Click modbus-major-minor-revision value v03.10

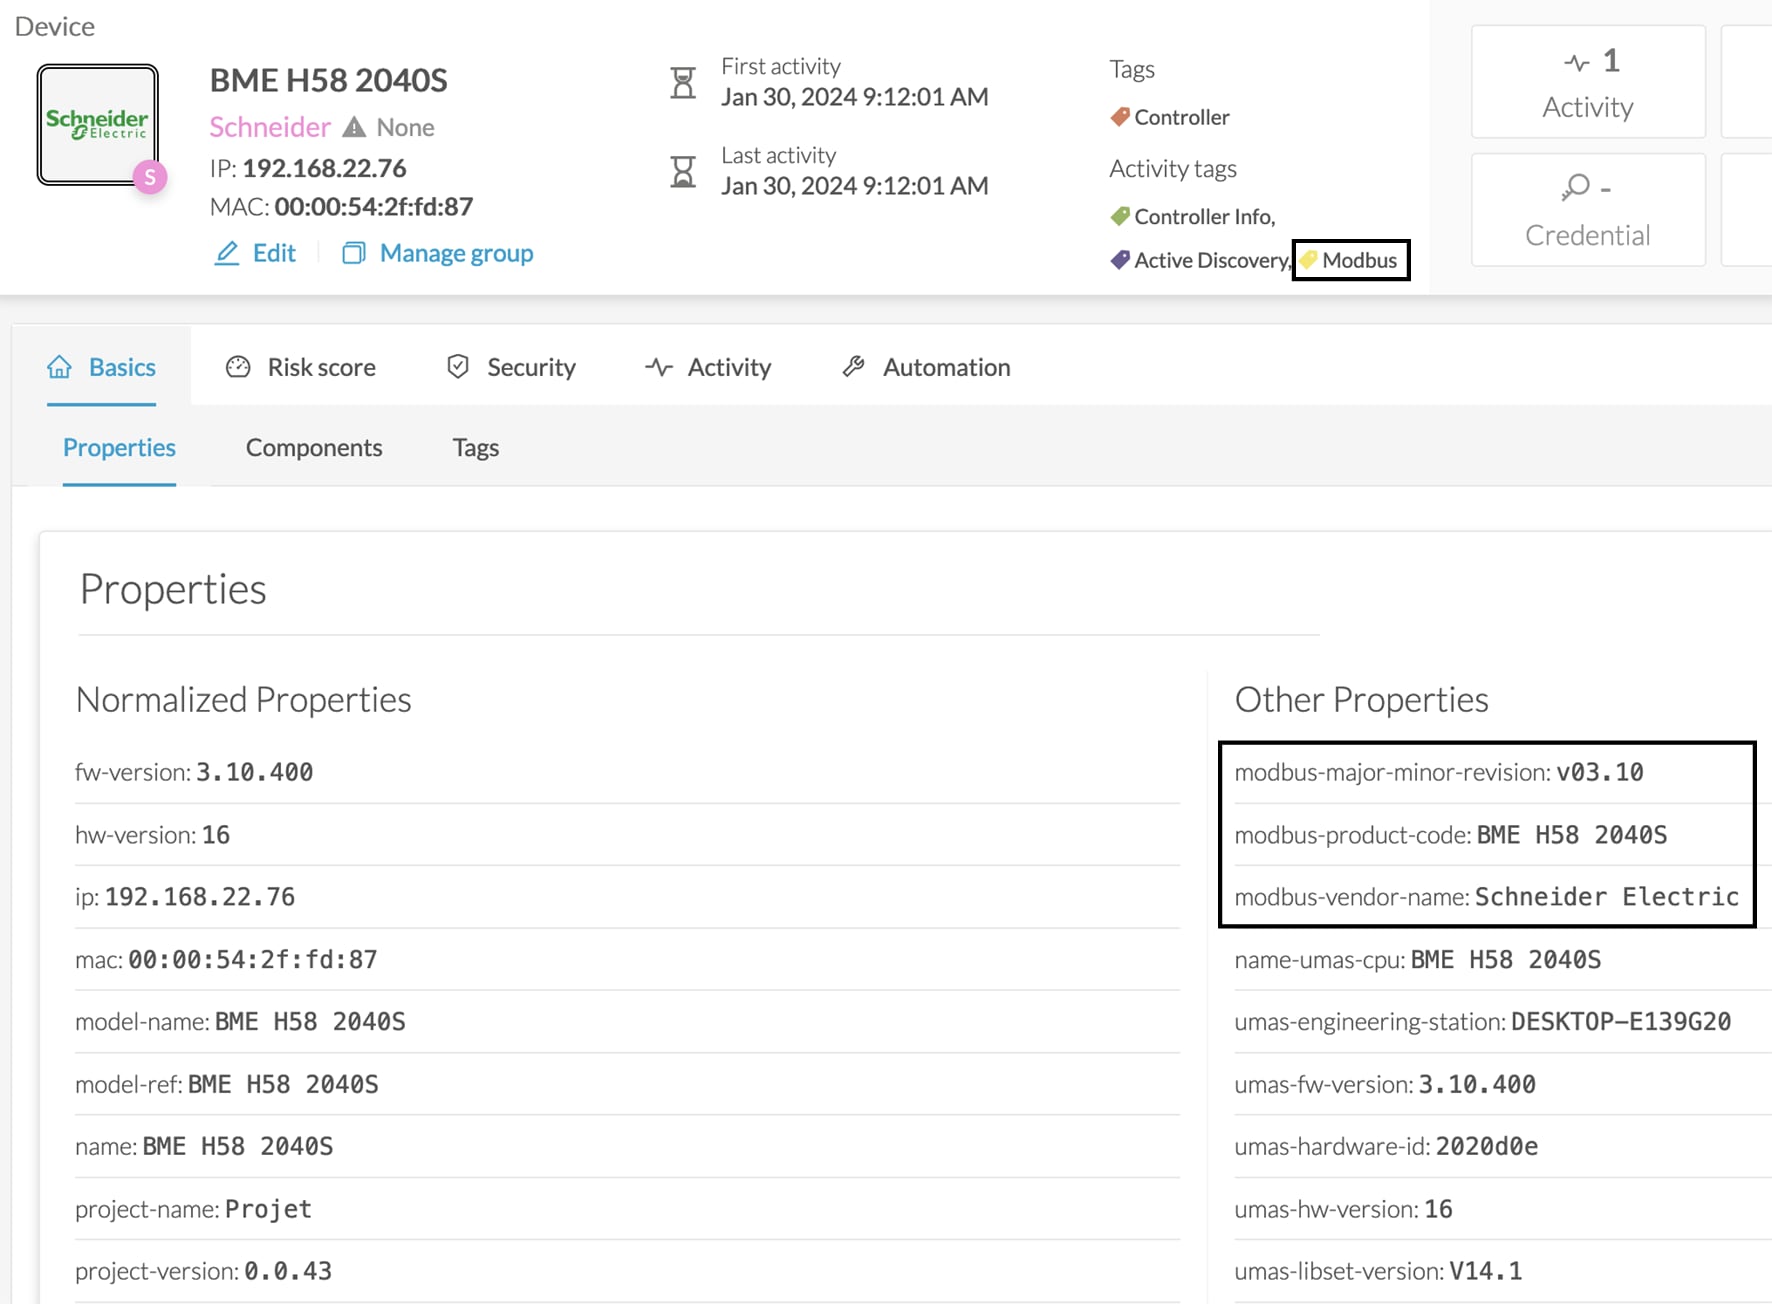(1600, 772)
